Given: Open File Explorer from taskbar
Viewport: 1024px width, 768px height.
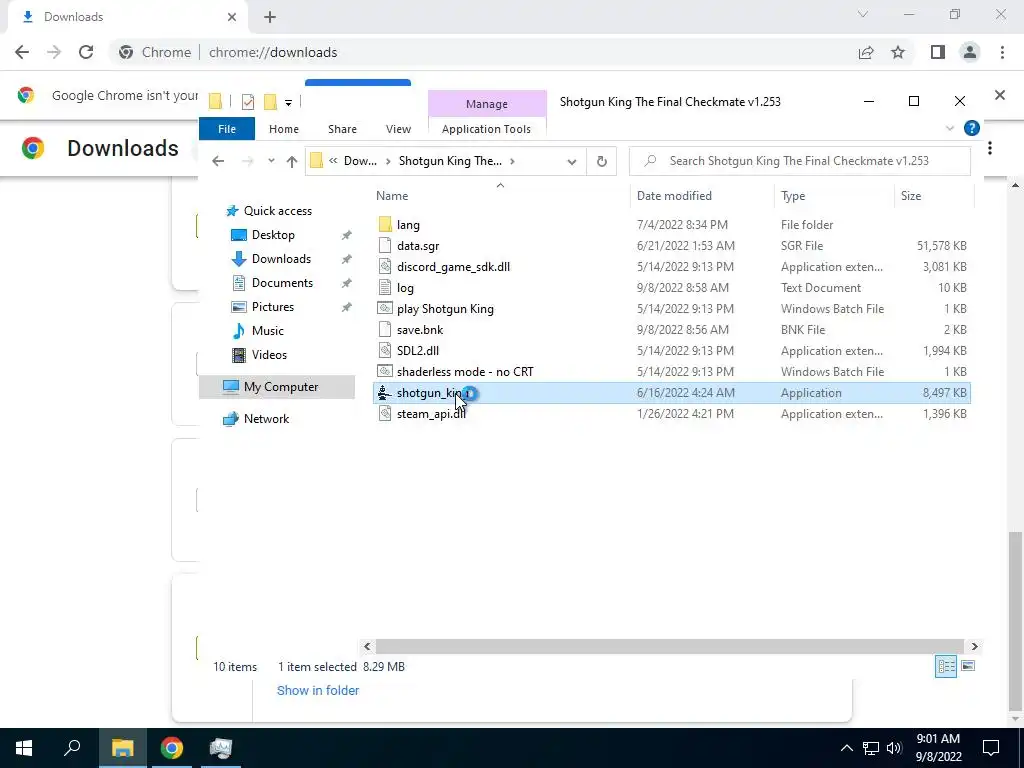Looking at the screenshot, I should tap(122, 748).
